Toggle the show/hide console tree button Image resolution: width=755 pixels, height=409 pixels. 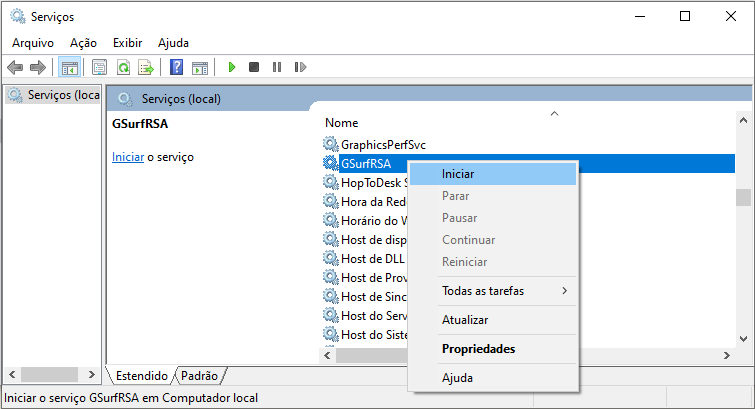pyautogui.click(x=69, y=67)
